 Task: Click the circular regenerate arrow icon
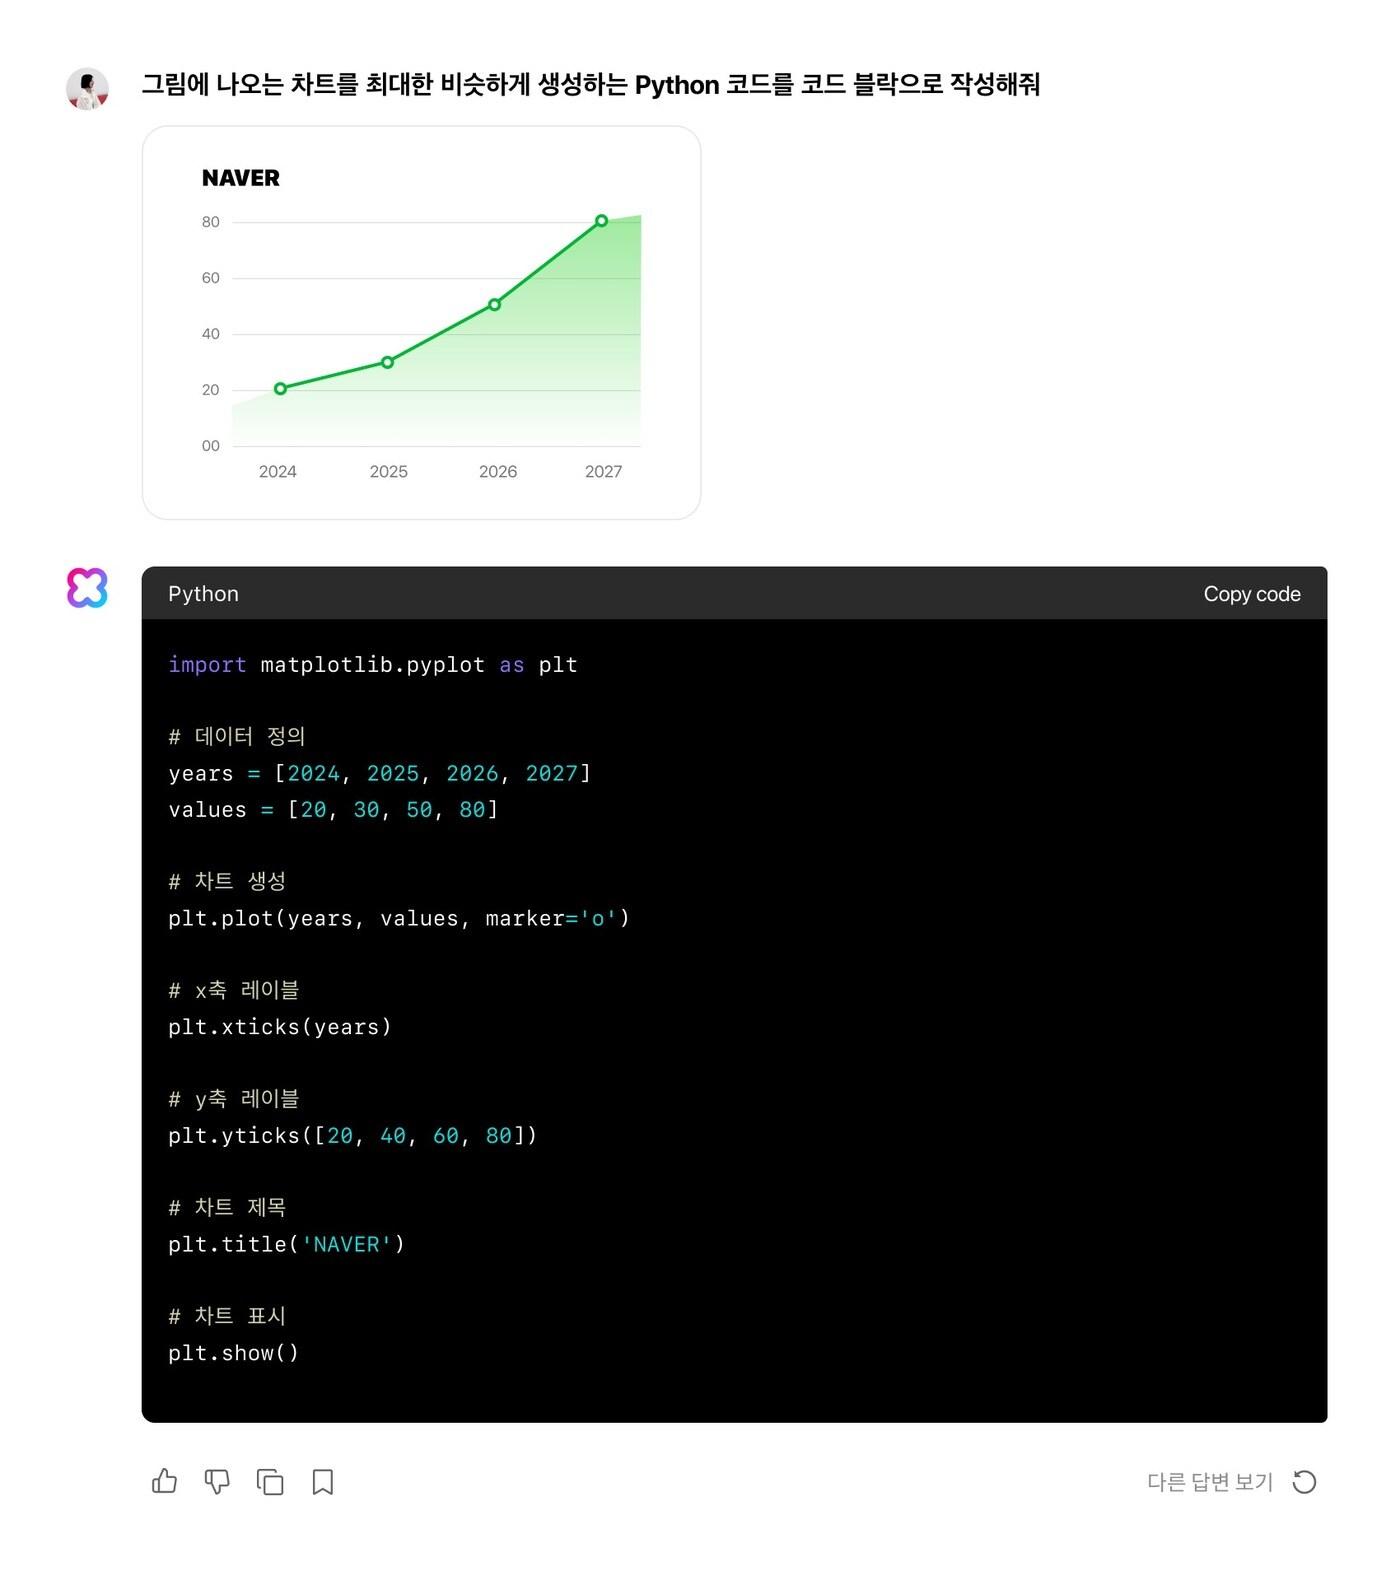click(x=1304, y=1481)
